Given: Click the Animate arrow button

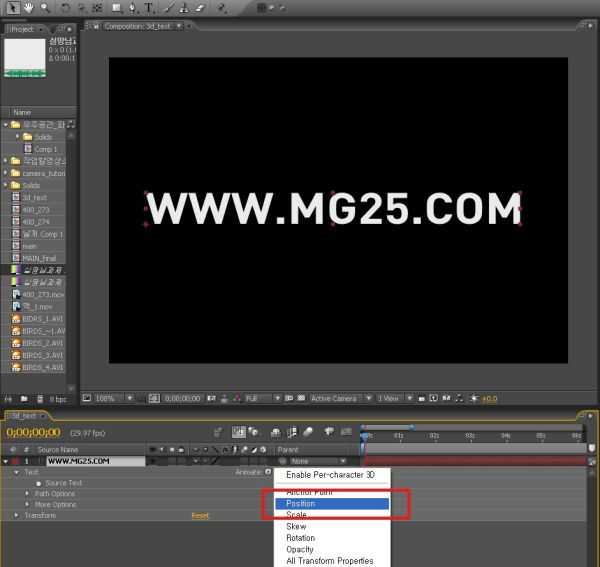Looking at the screenshot, I should (268, 472).
